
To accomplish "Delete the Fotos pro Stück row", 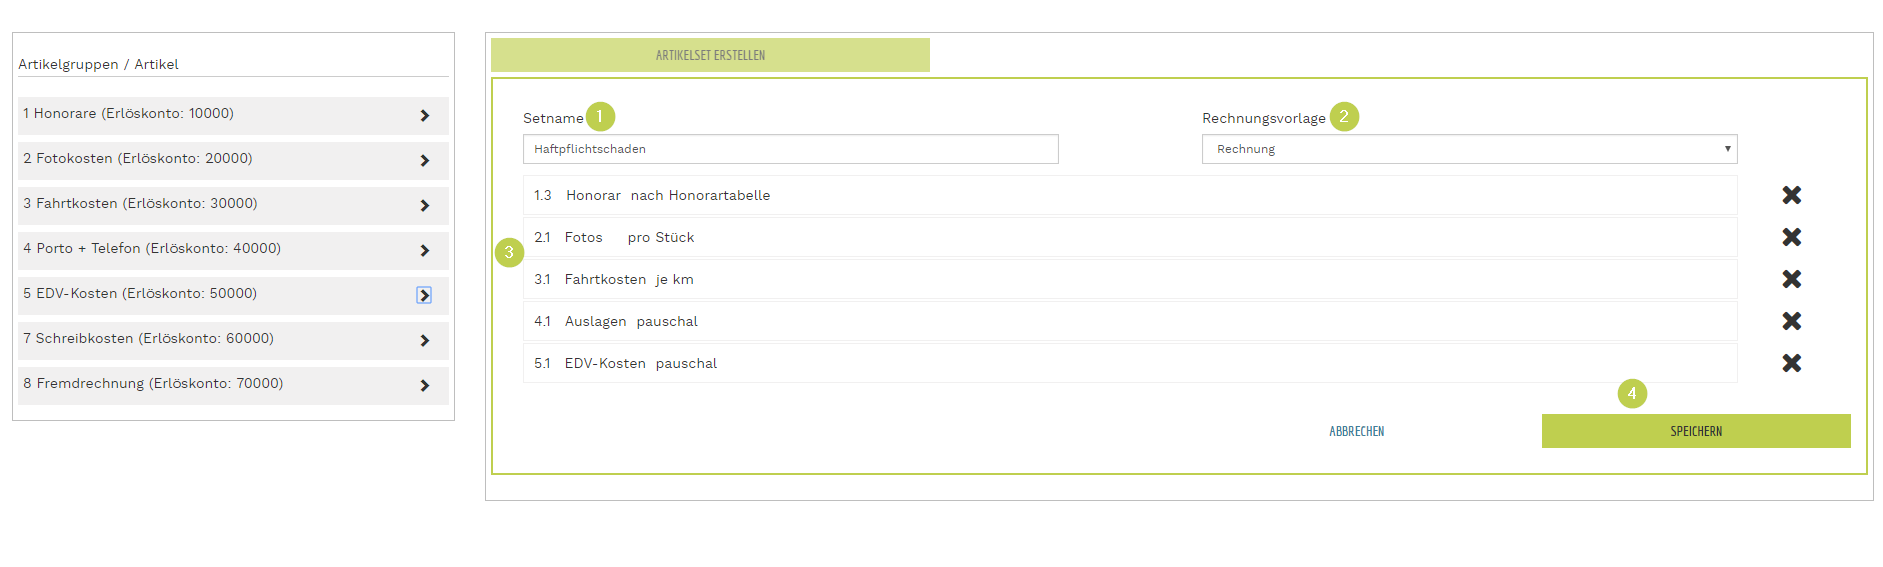I will [x=1791, y=237].
